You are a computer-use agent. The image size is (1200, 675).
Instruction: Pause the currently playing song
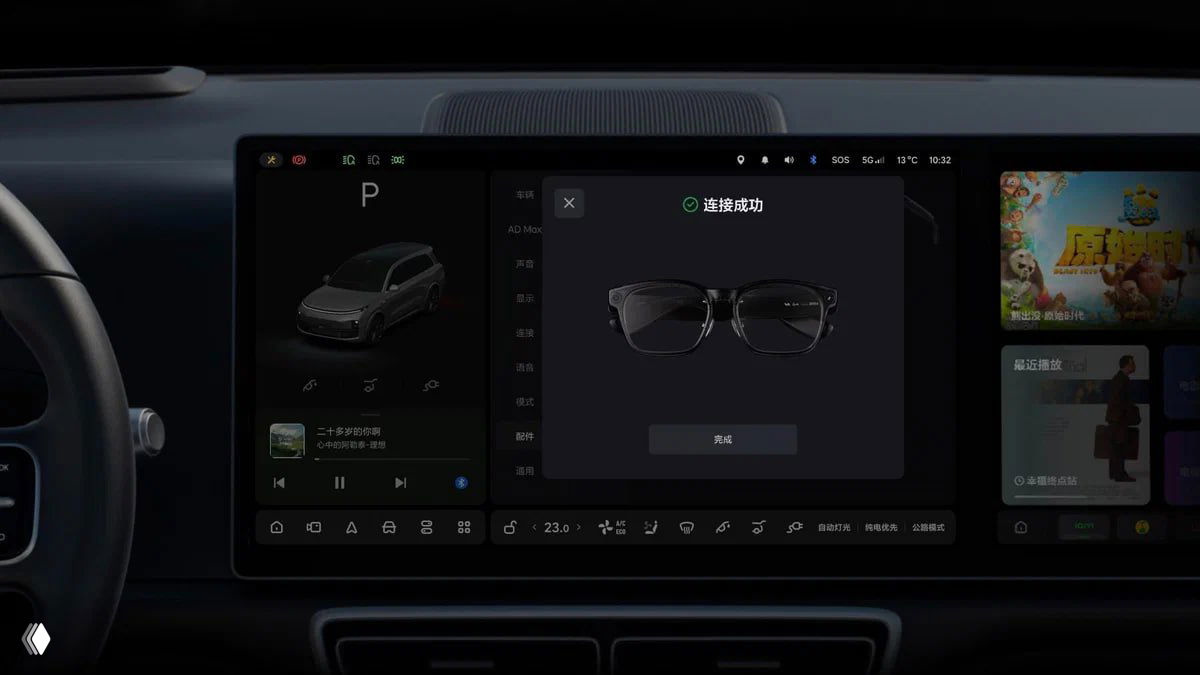[x=339, y=483]
